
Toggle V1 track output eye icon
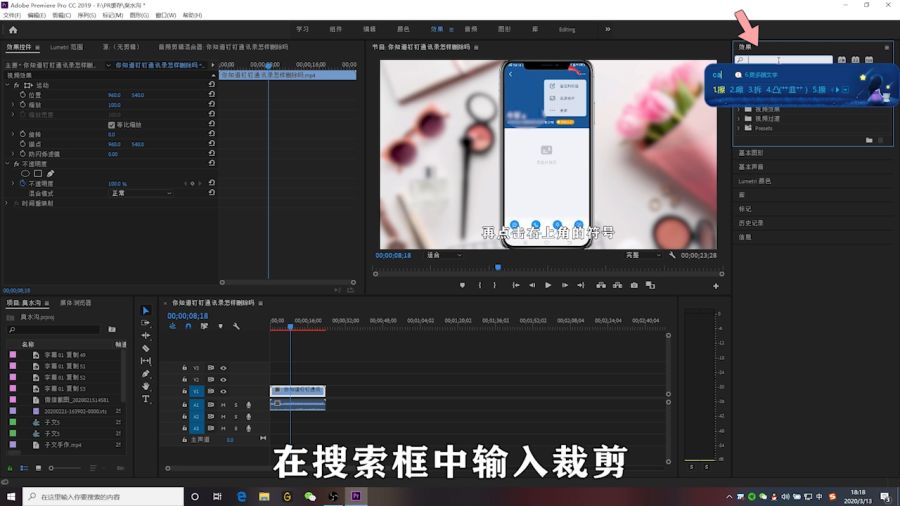(x=223, y=392)
